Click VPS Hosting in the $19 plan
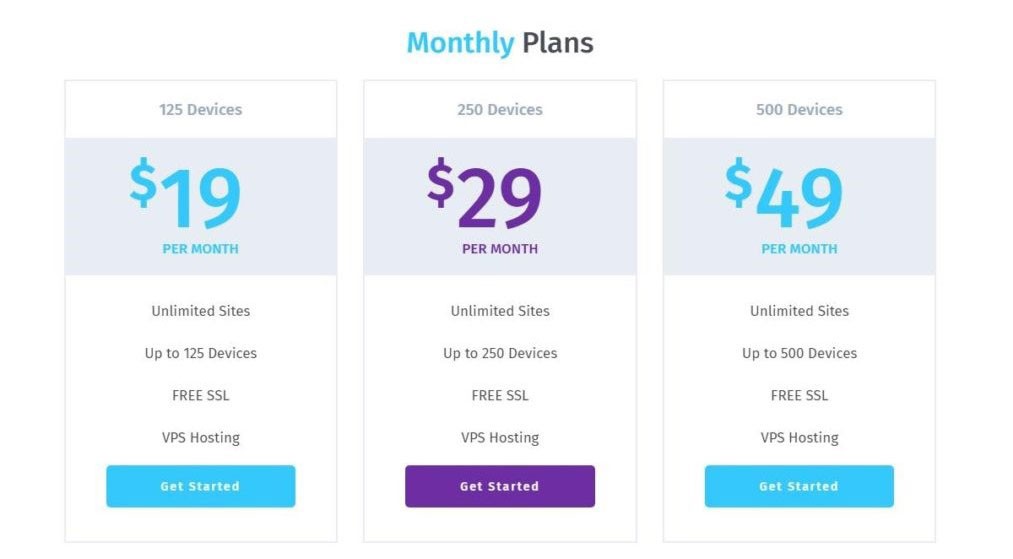The height and width of the screenshot is (559, 1013). click(200, 437)
